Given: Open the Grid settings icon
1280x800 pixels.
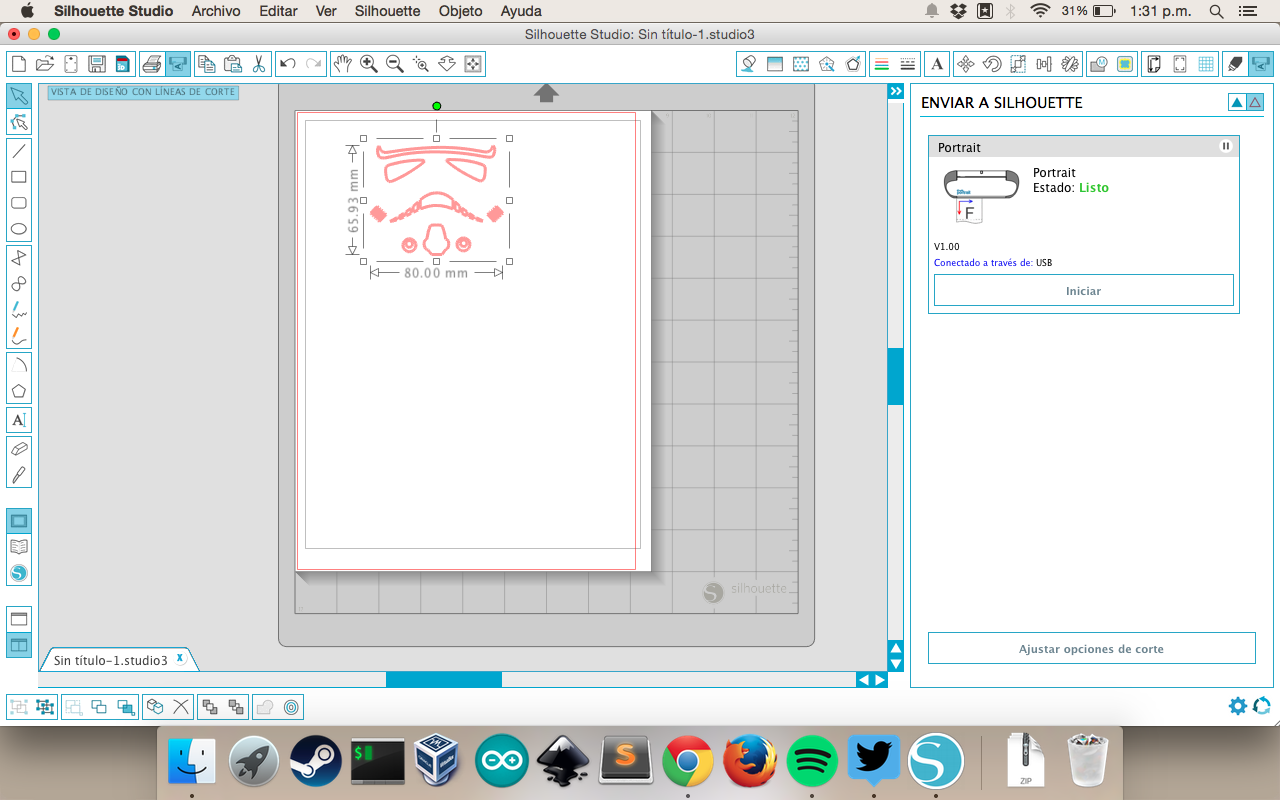Looking at the screenshot, I should [x=1206, y=64].
